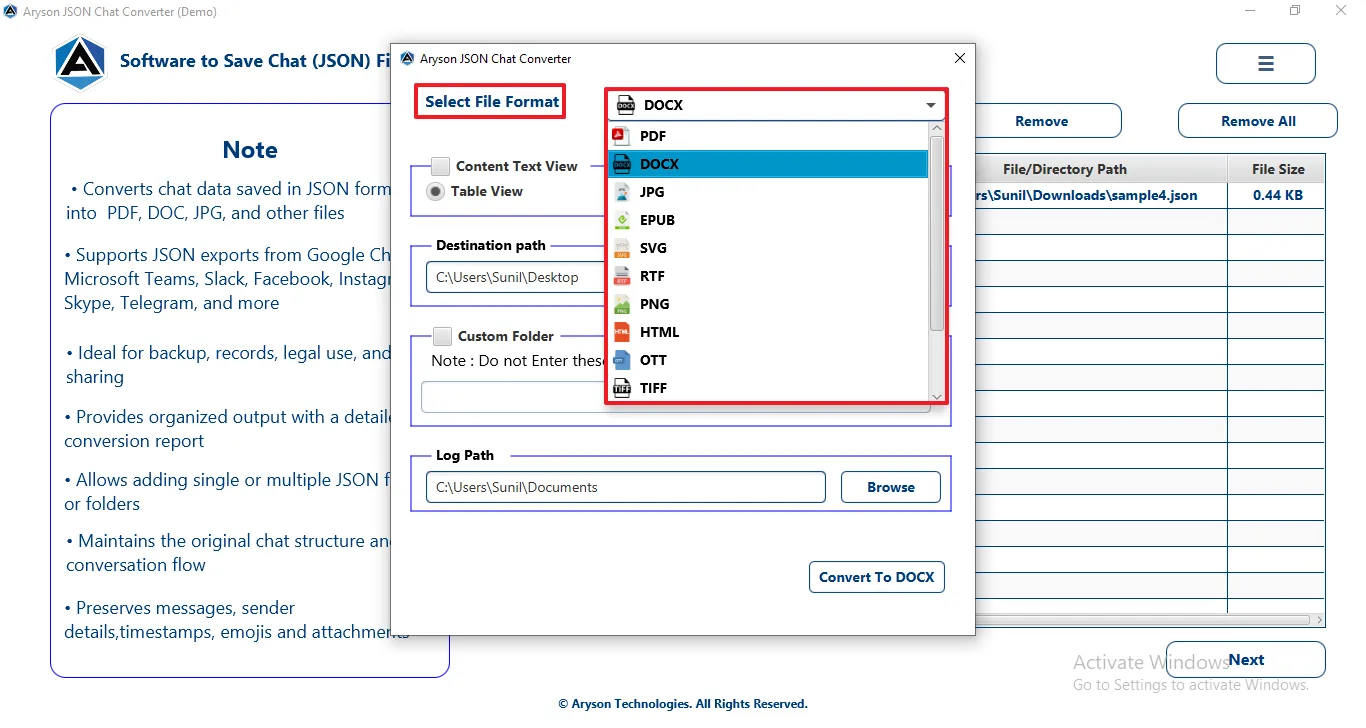The height and width of the screenshot is (728, 1366).
Task: Click the dropdown list's down scroll arrow
Action: tap(937, 397)
